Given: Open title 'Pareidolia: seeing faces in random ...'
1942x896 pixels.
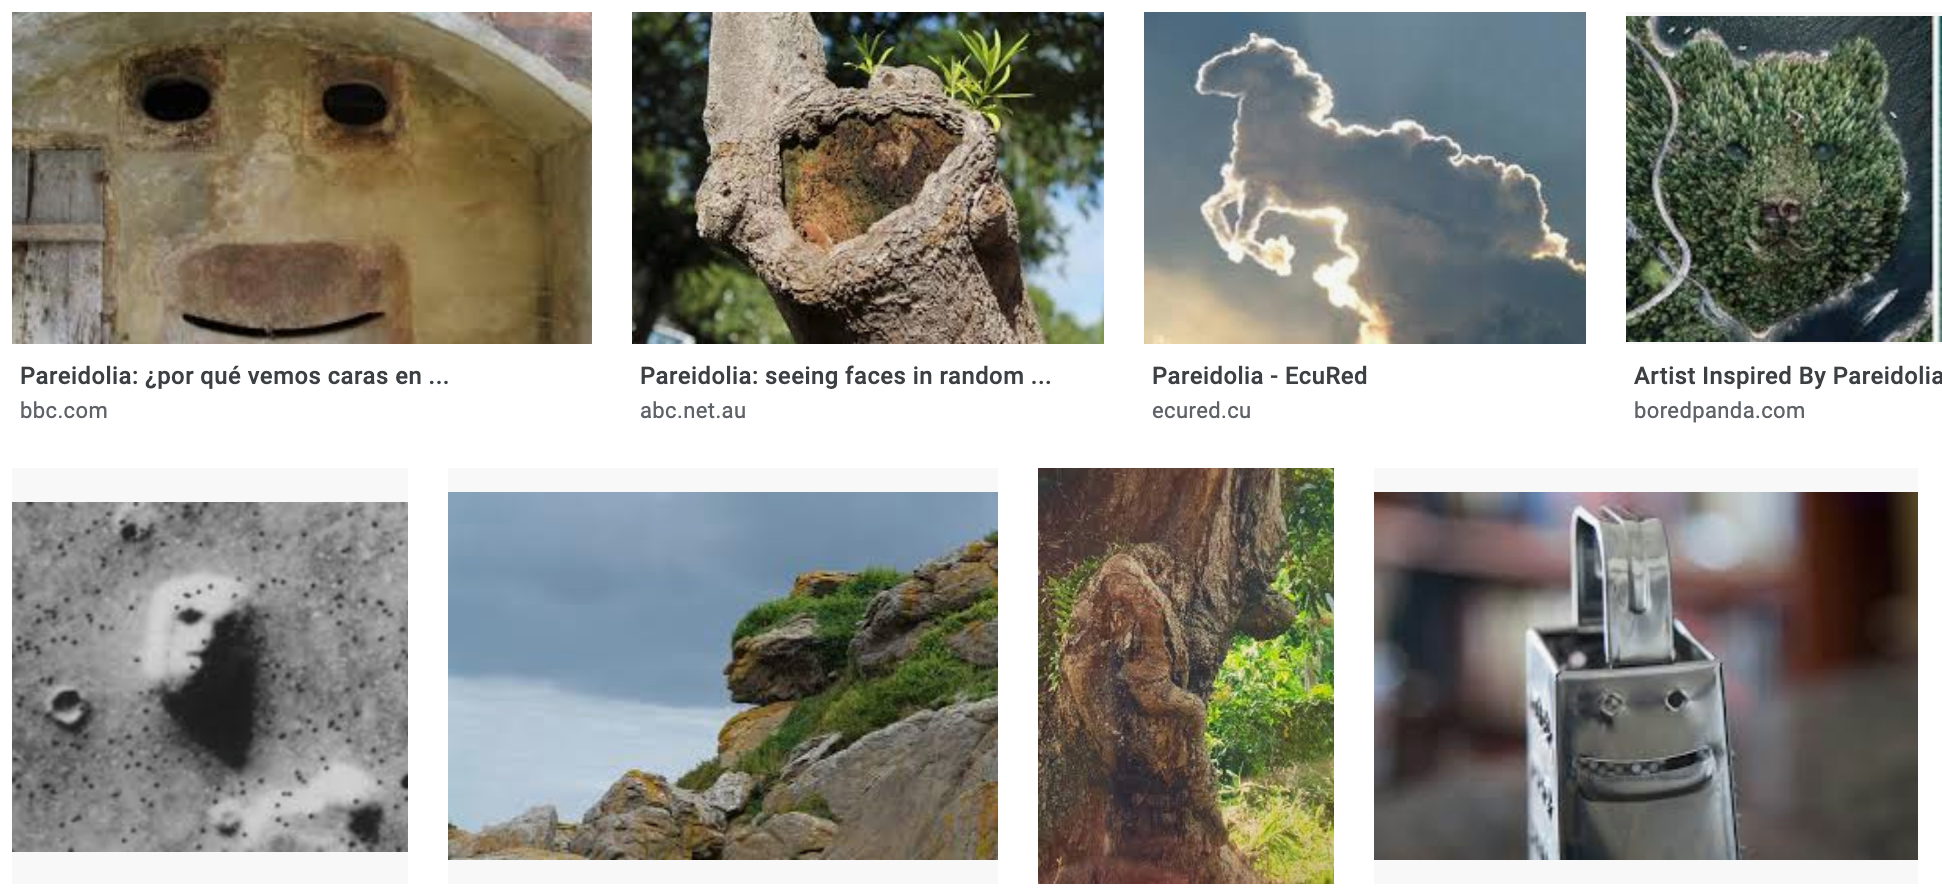Looking at the screenshot, I should (846, 376).
